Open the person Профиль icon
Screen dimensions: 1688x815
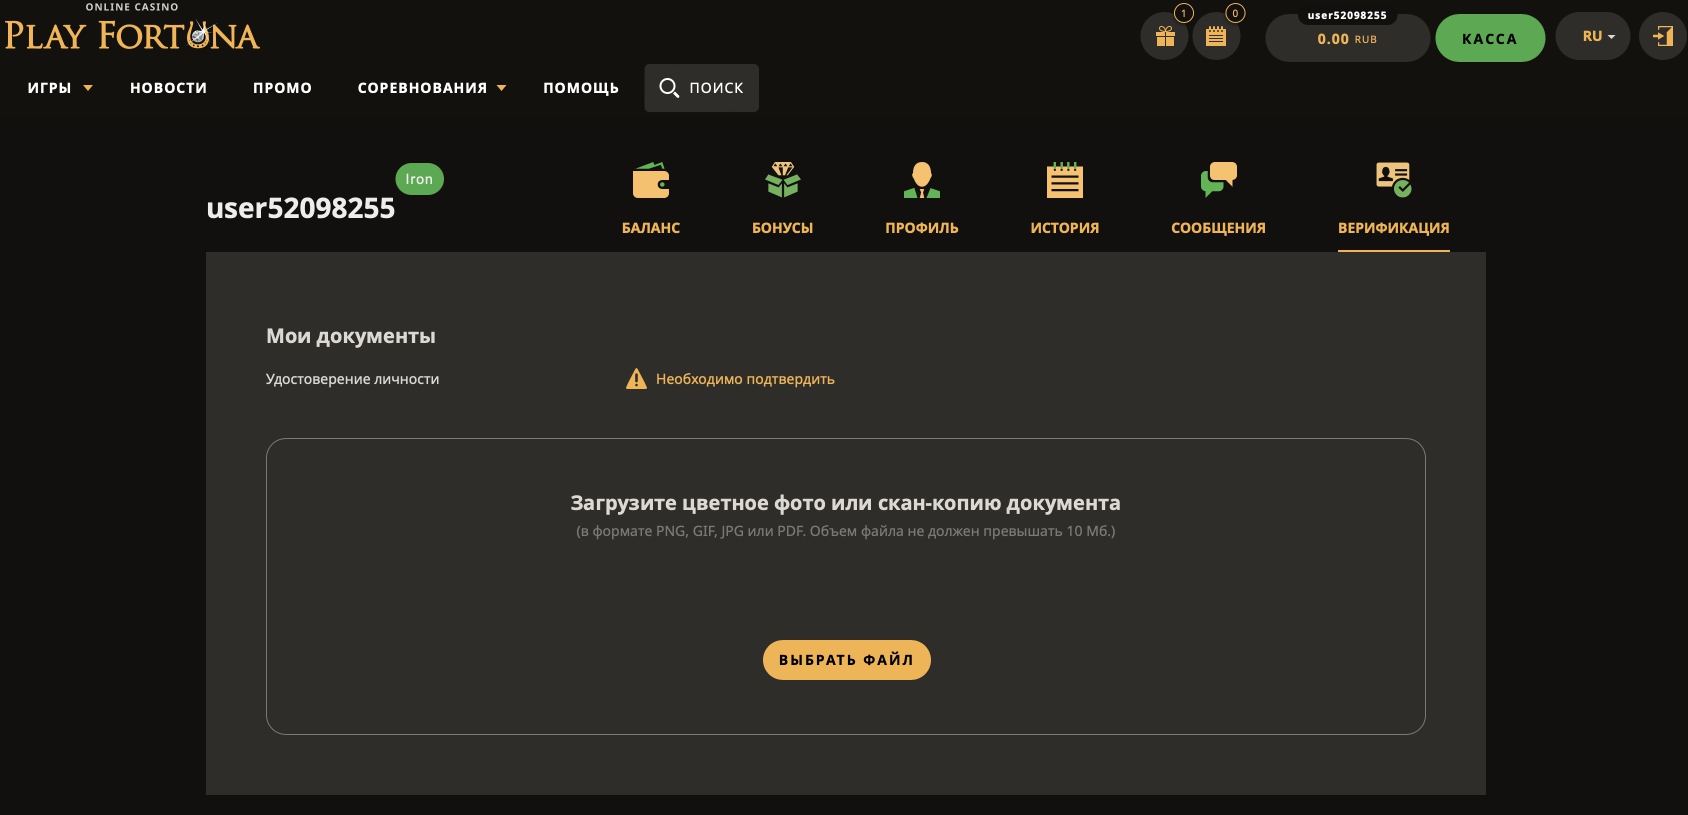point(921,181)
